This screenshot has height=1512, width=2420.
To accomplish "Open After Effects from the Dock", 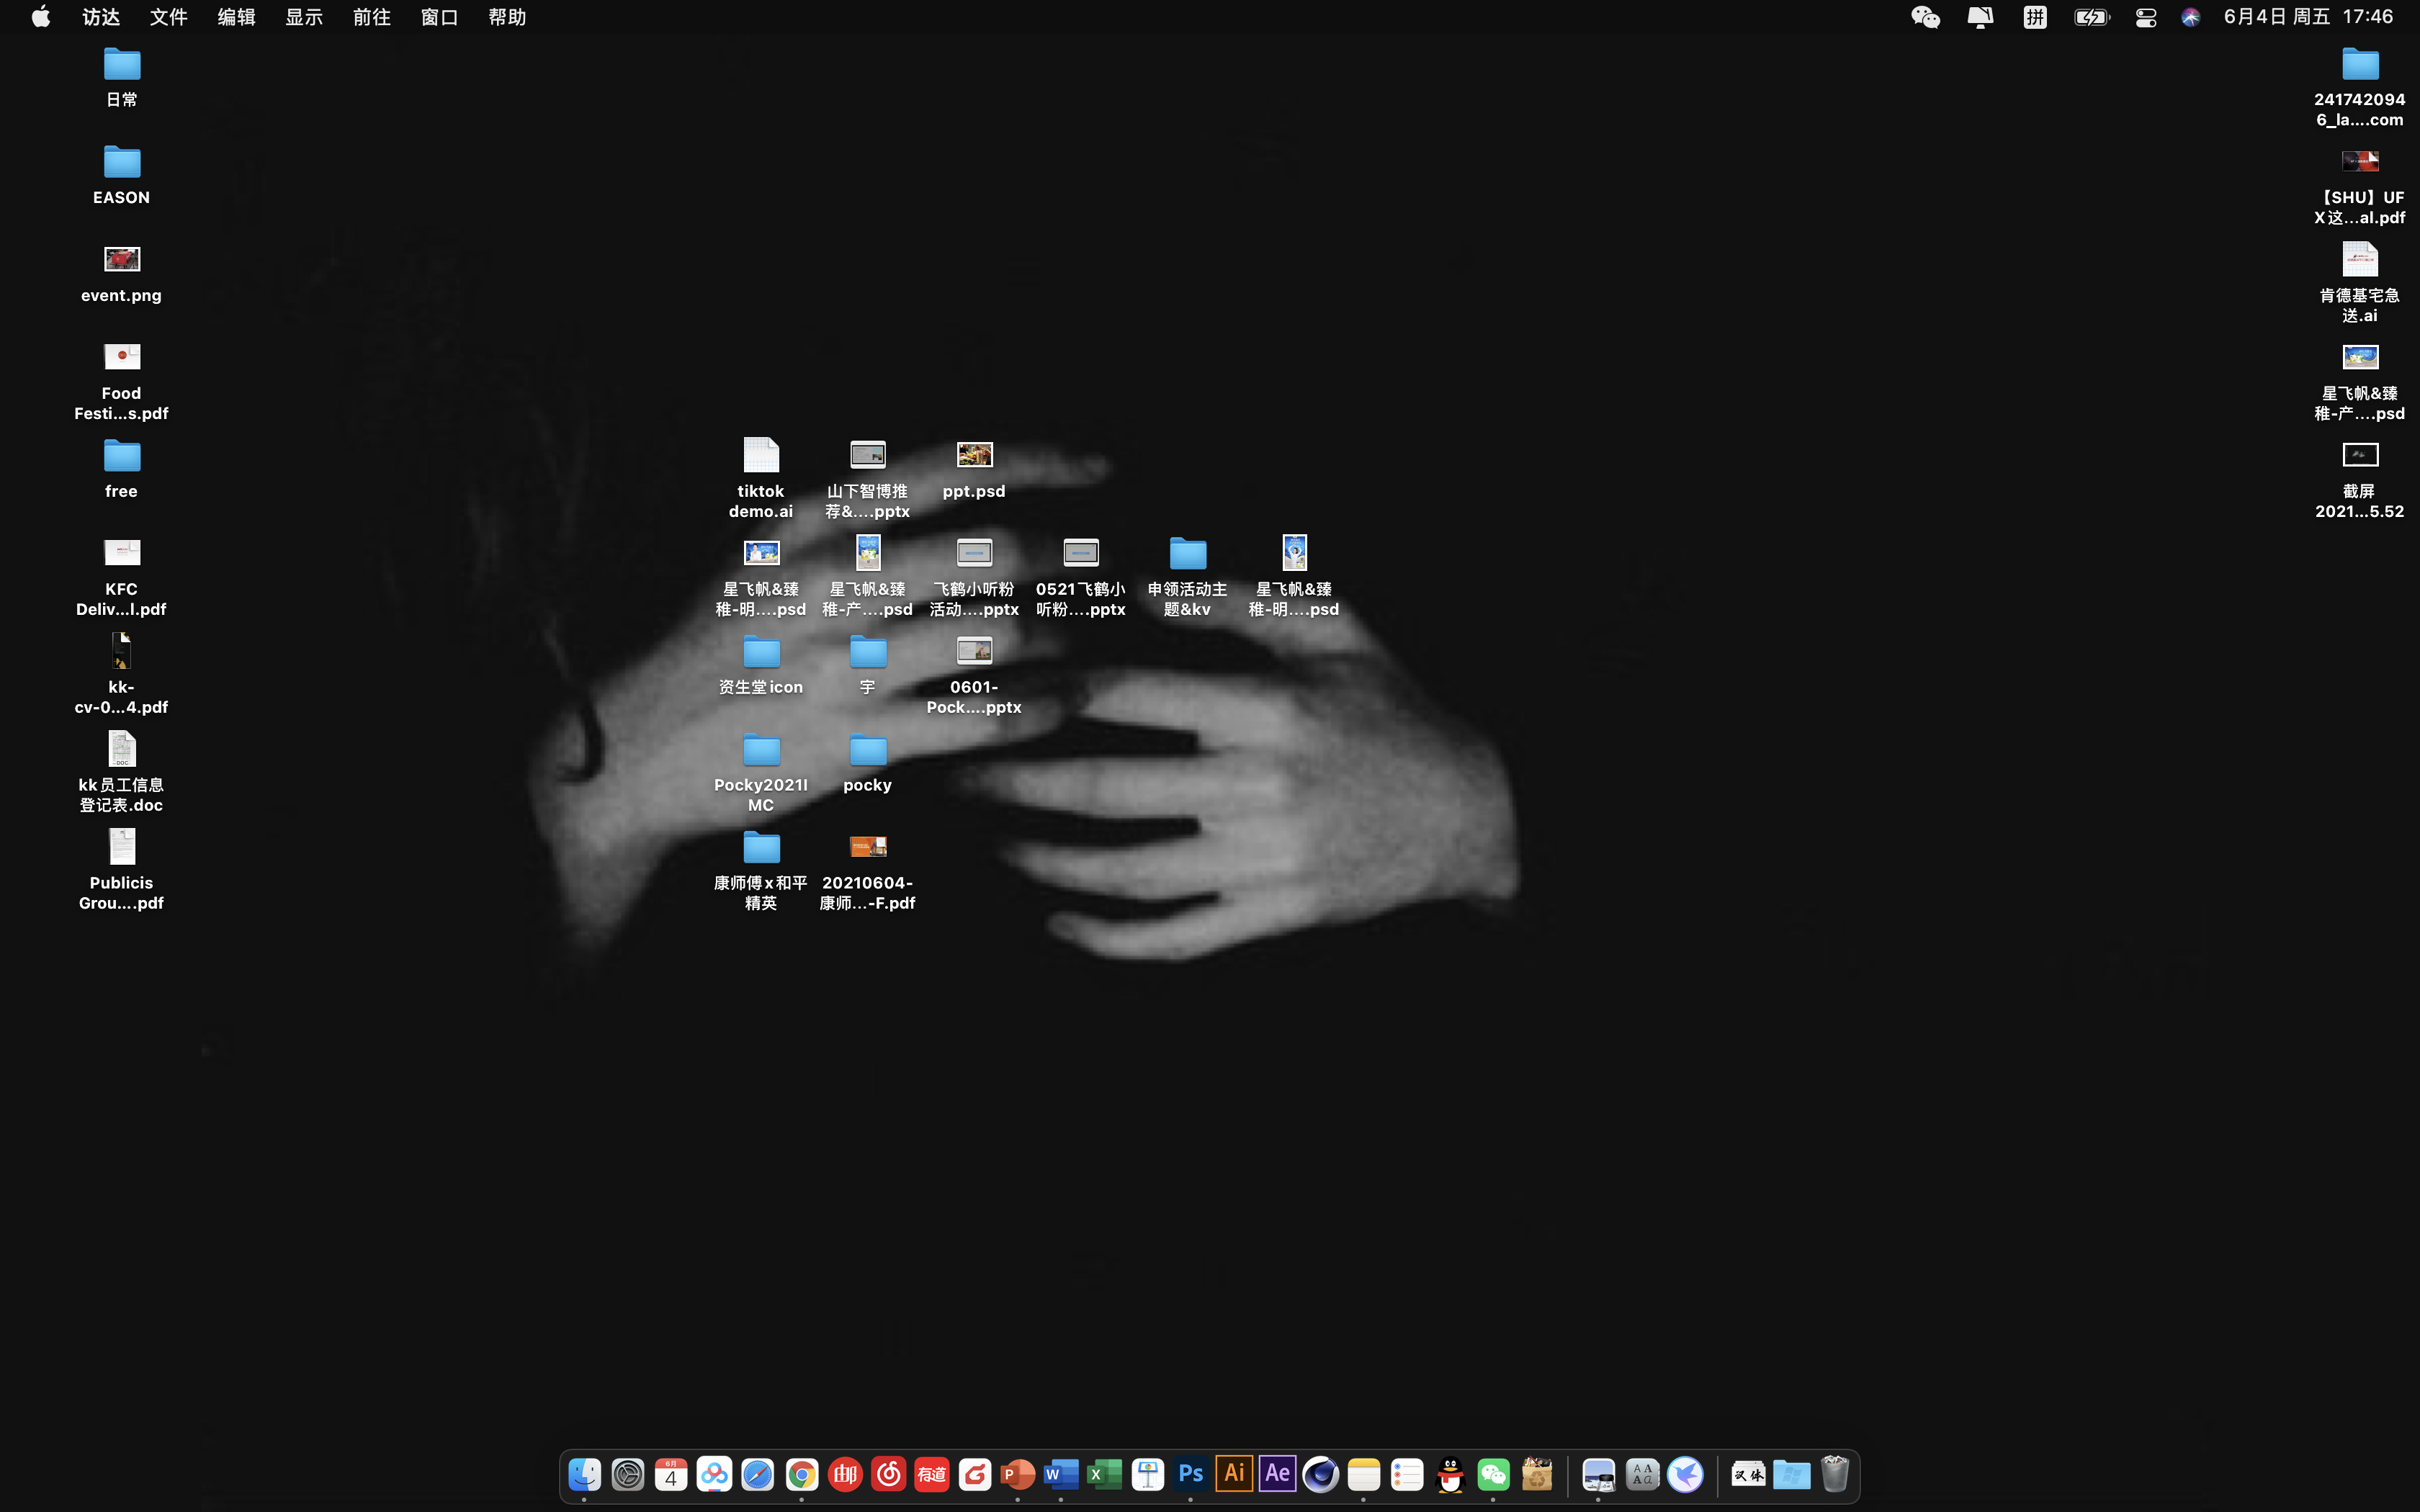I will [1277, 1474].
